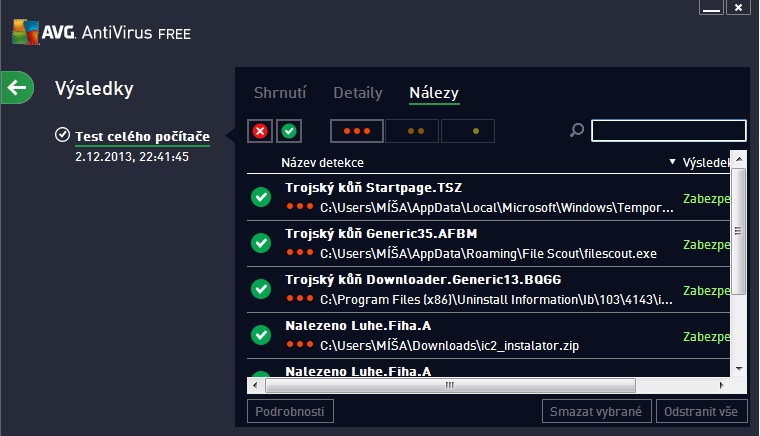760x436 pixels.
Task: Open Podrobnosti details button
Action: pos(290,411)
